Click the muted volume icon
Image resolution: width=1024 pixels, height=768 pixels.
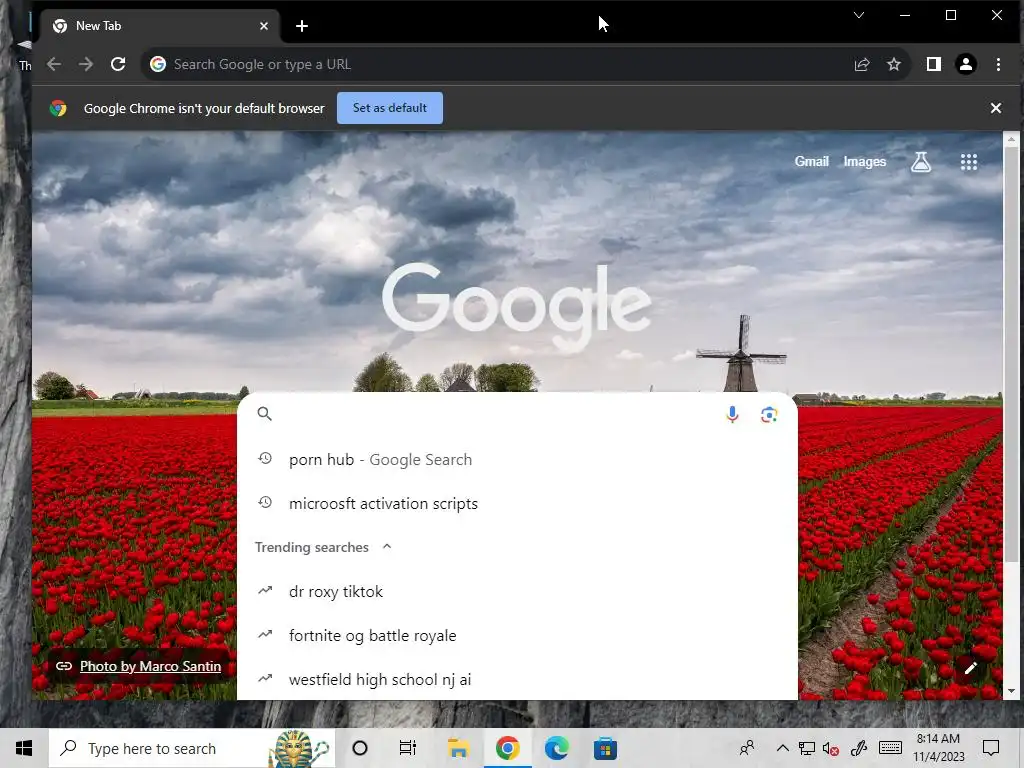pyautogui.click(x=831, y=748)
